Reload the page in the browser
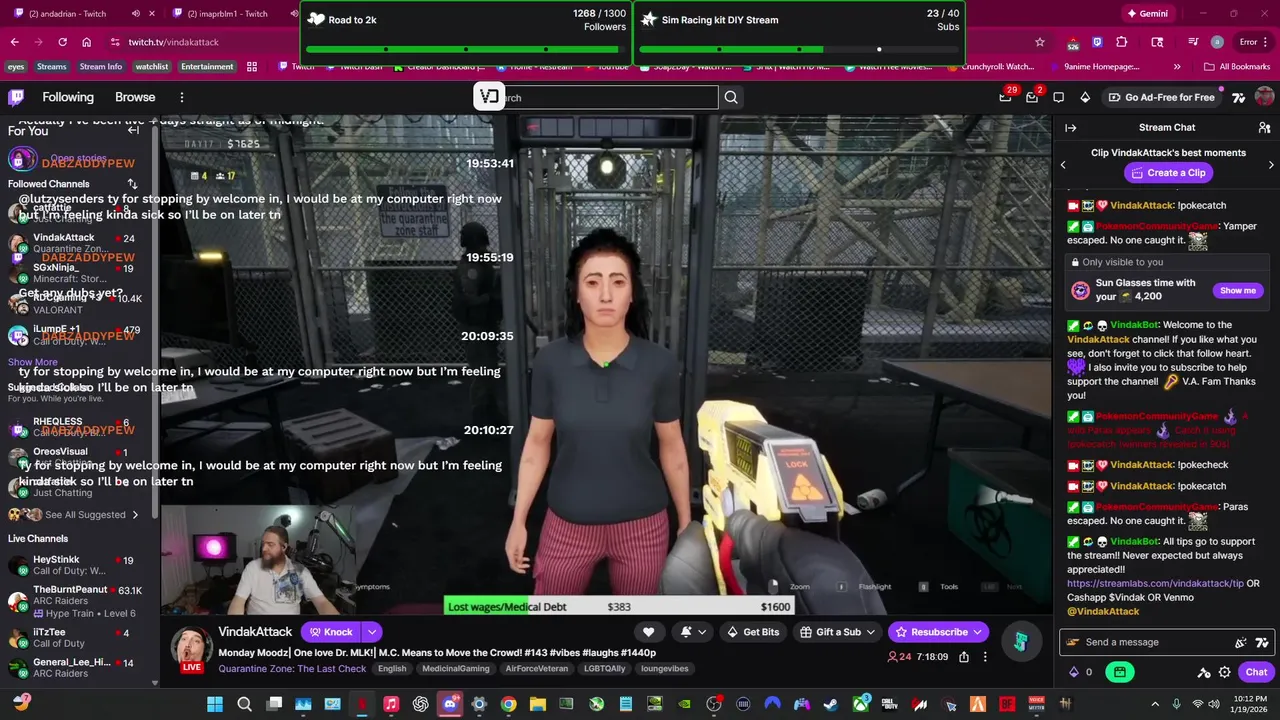 point(62,42)
